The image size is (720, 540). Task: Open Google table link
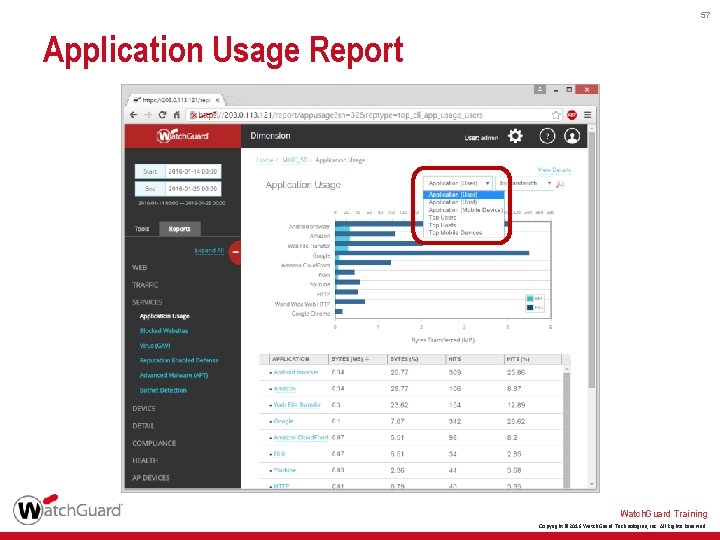283,421
